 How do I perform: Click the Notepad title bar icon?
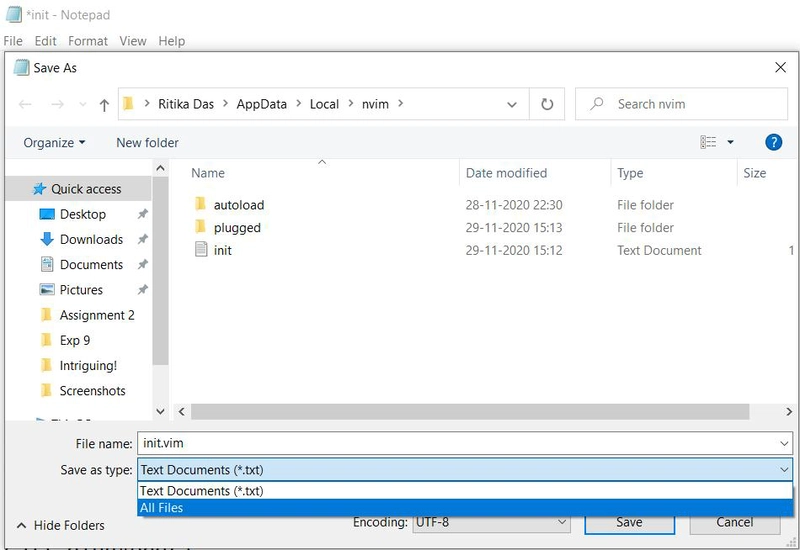[x=14, y=14]
